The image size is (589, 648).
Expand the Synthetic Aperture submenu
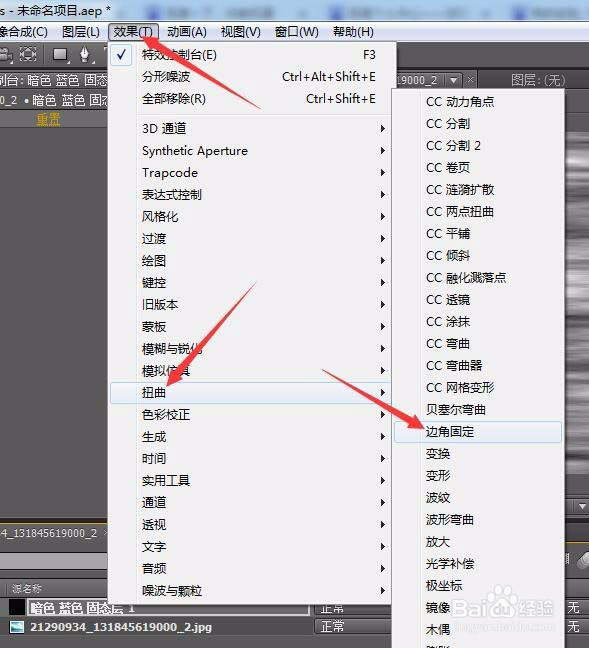[250, 150]
